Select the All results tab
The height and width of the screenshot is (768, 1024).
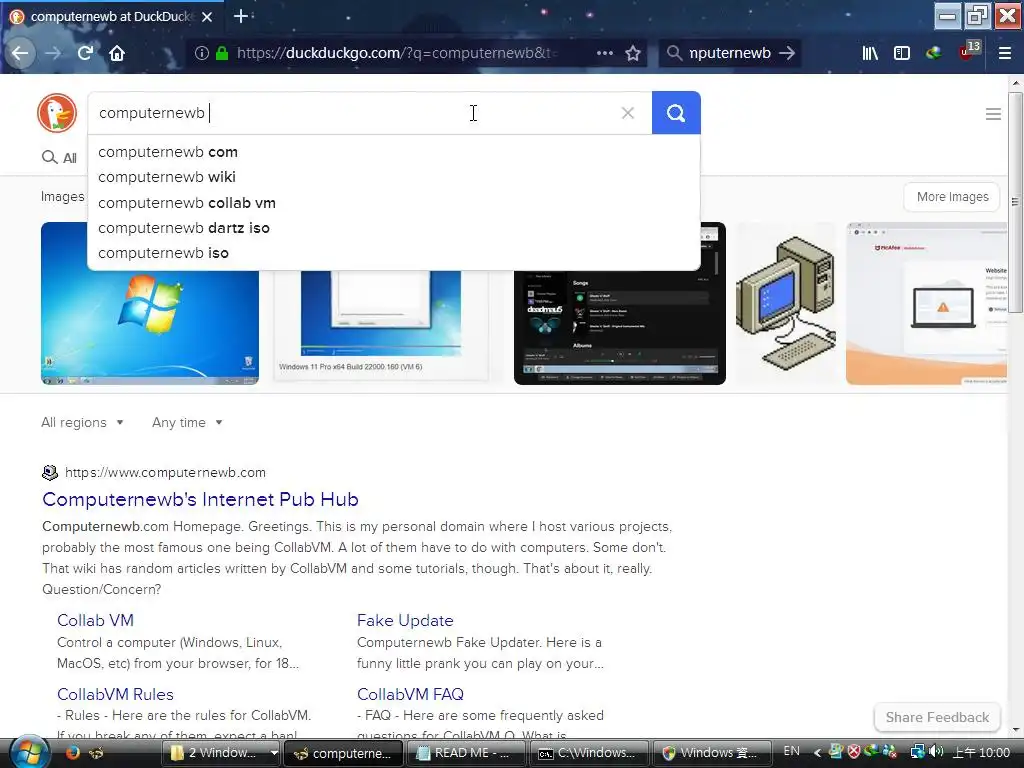click(x=59, y=157)
